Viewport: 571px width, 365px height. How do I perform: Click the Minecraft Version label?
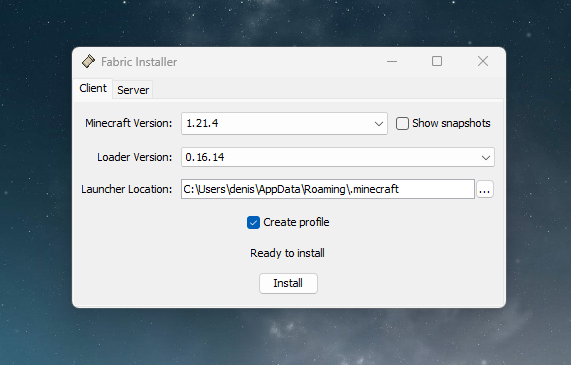129,123
